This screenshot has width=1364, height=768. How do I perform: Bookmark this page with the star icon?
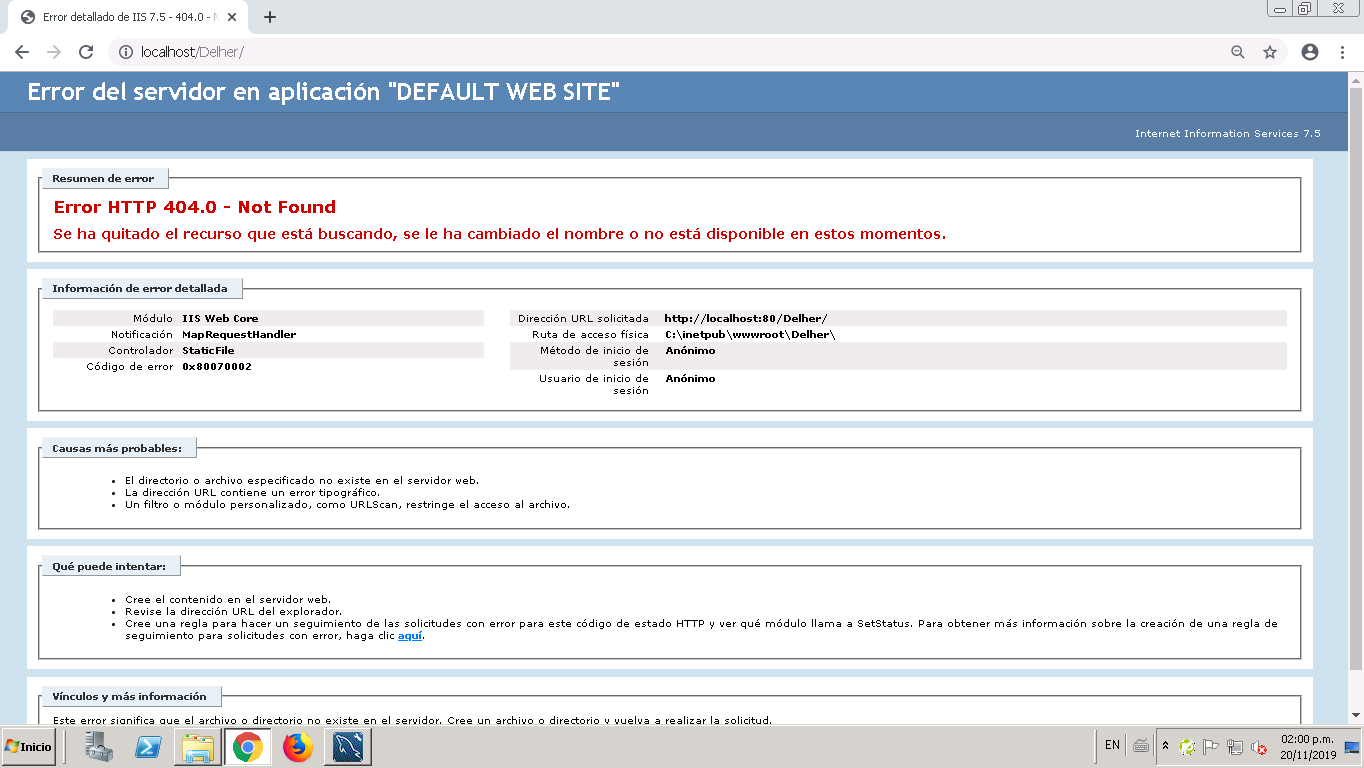pos(1270,52)
